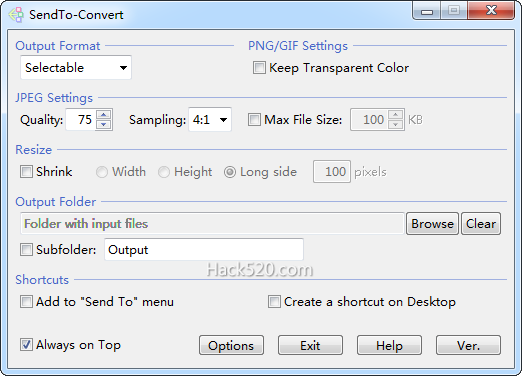Tick the Max File Size checkbox

pyautogui.click(x=254, y=120)
